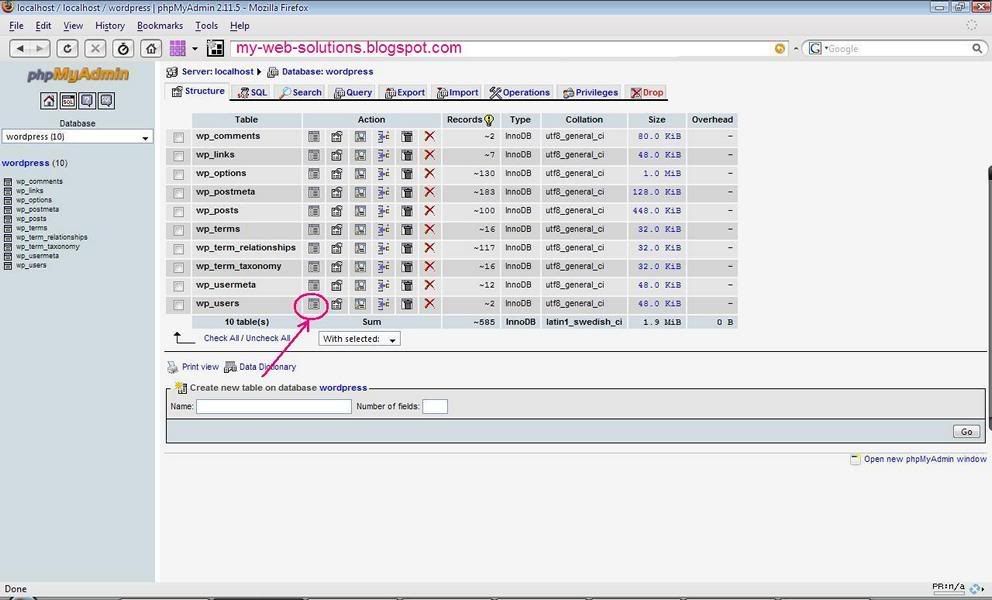Click the browser Reload button

(x=67, y=48)
